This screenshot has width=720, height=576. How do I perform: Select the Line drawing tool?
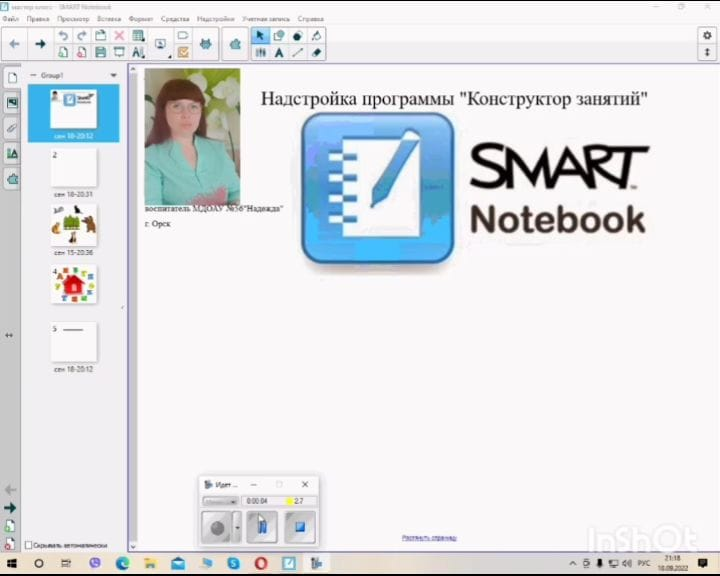point(298,52)
